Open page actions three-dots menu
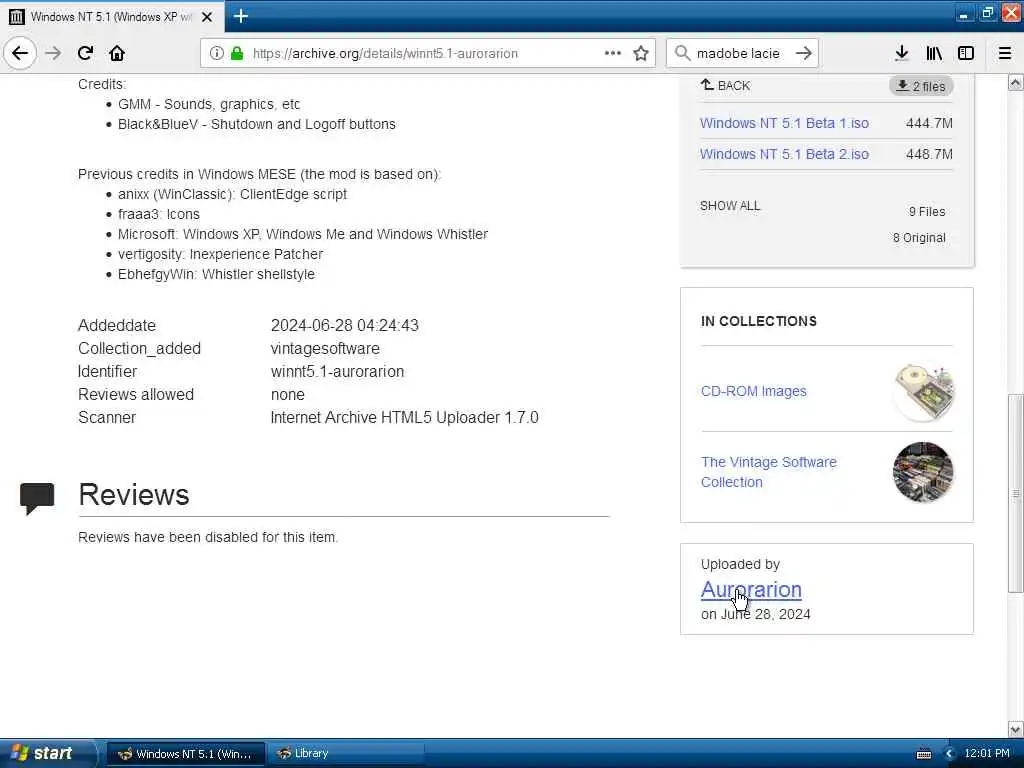Viewport: 1024px width, 768px height. (x=613, y=53)
